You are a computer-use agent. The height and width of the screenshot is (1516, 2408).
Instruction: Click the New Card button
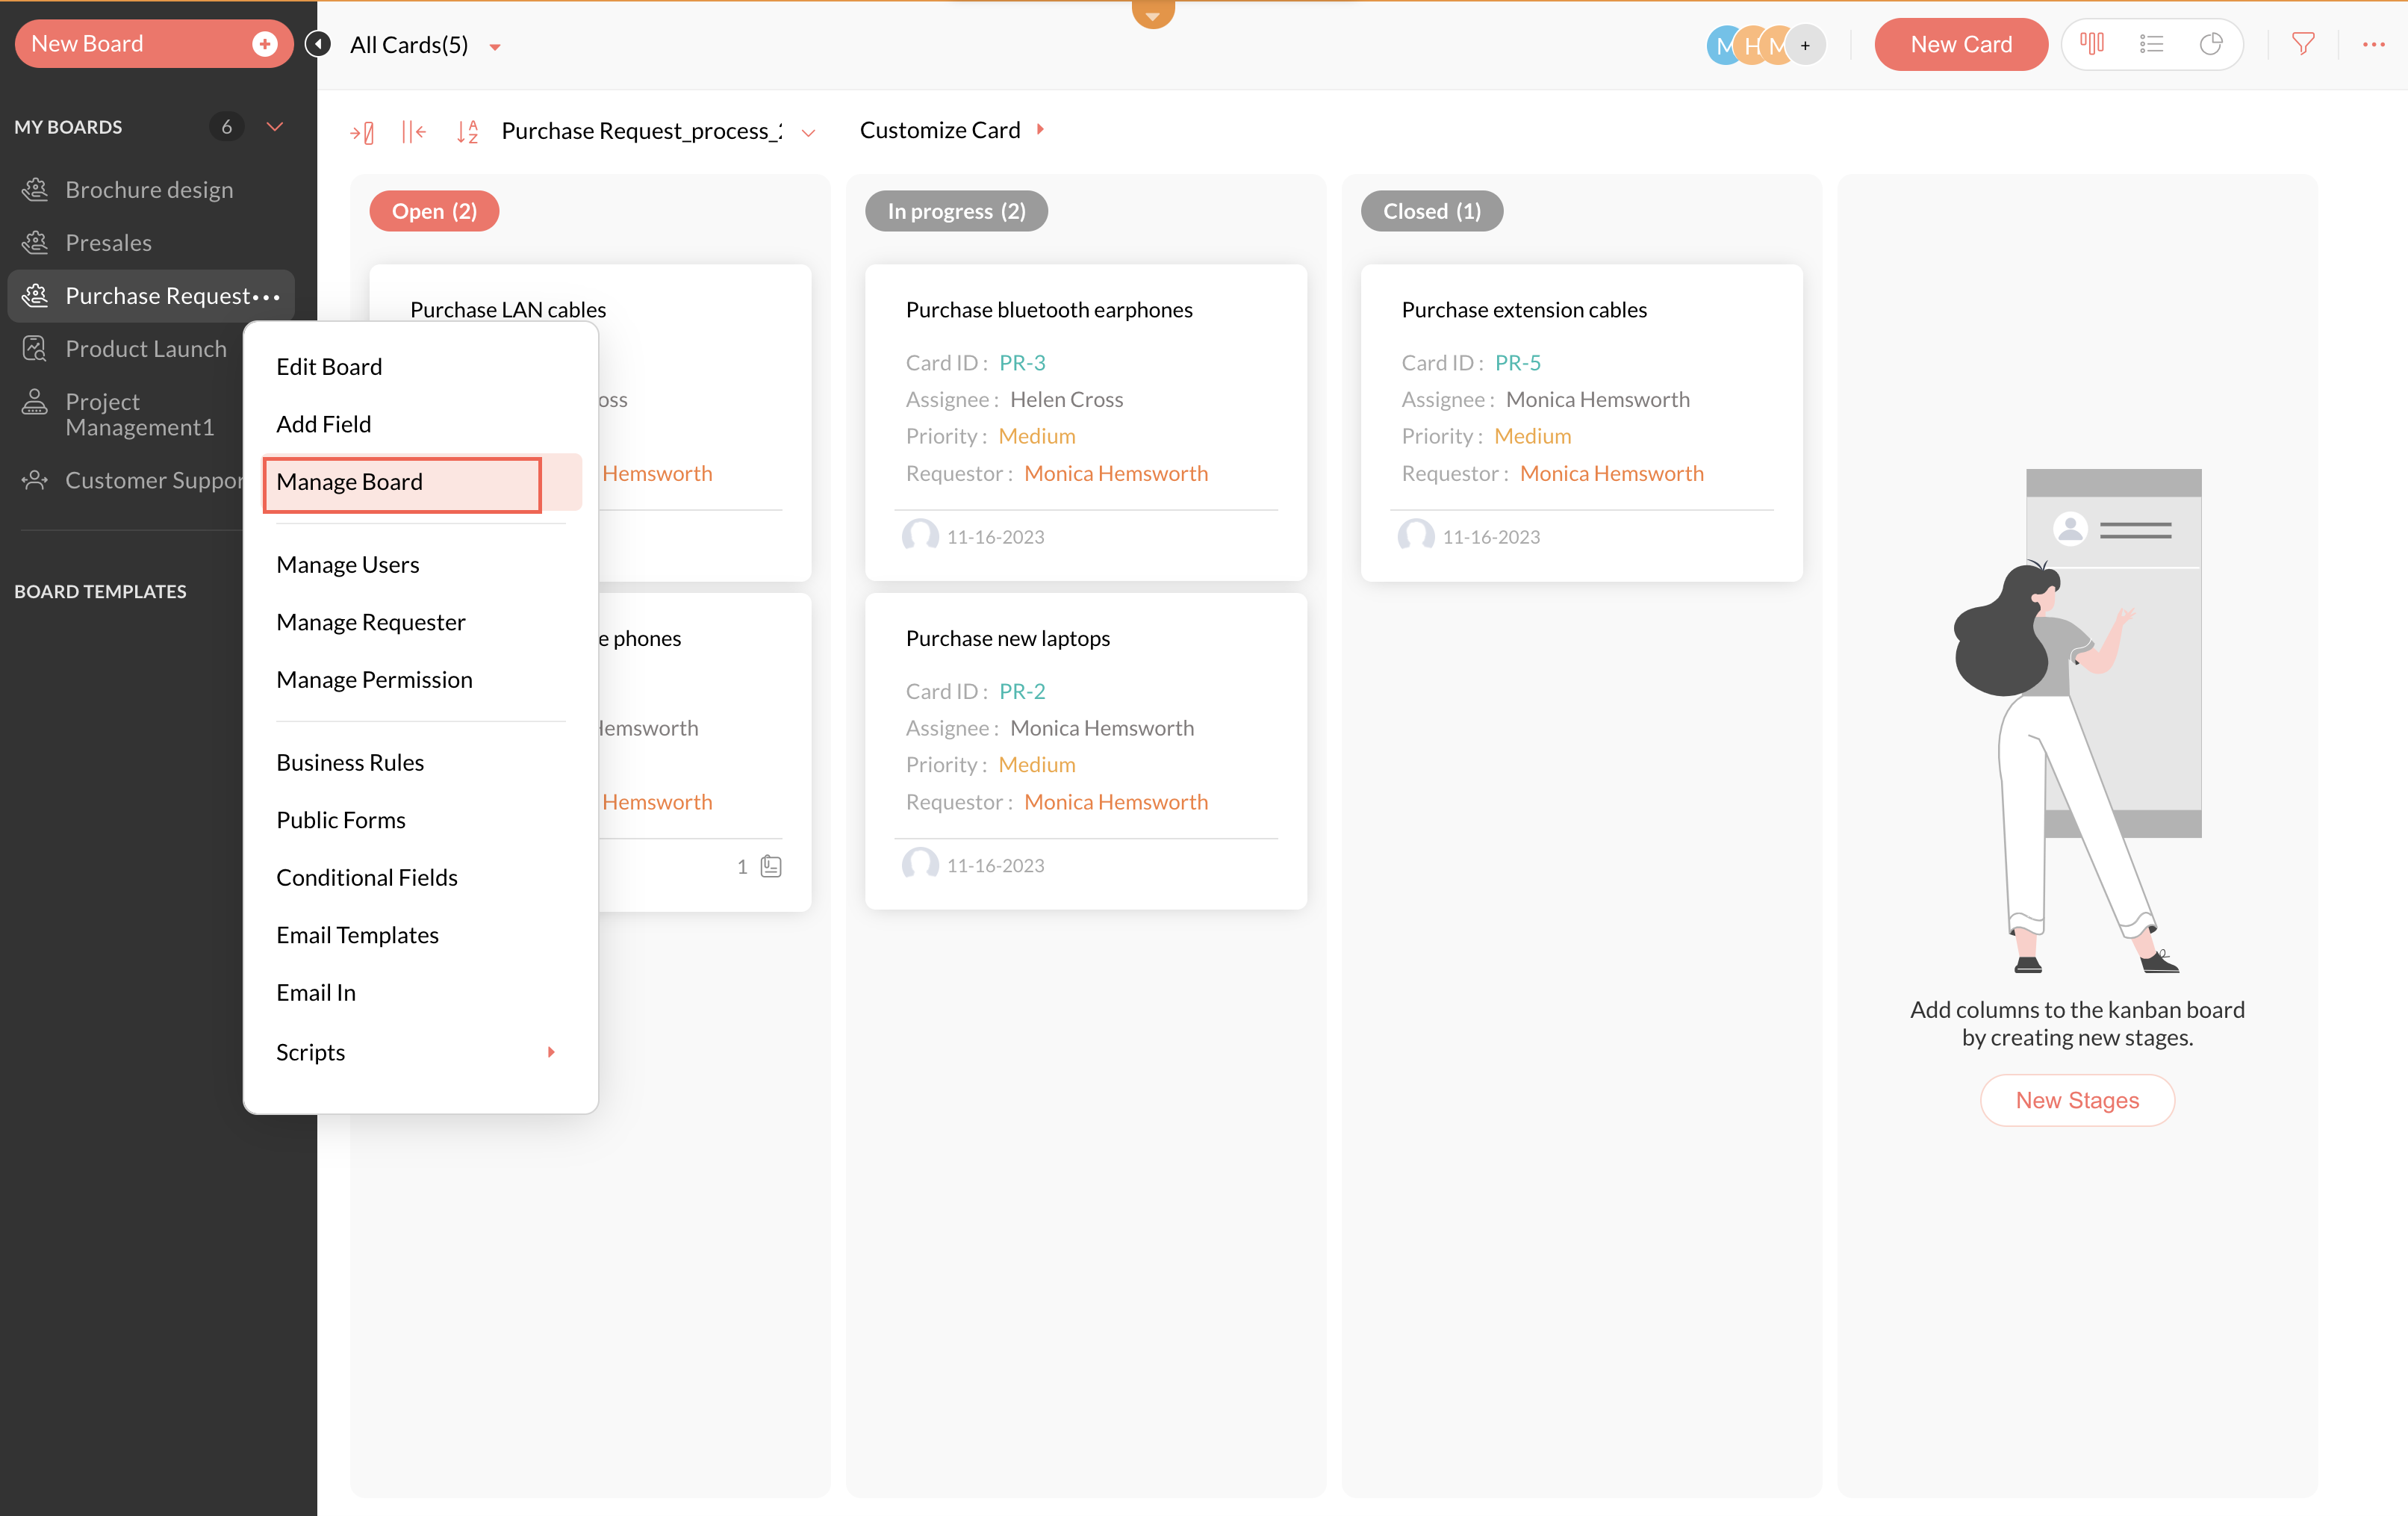point(1960,44)
